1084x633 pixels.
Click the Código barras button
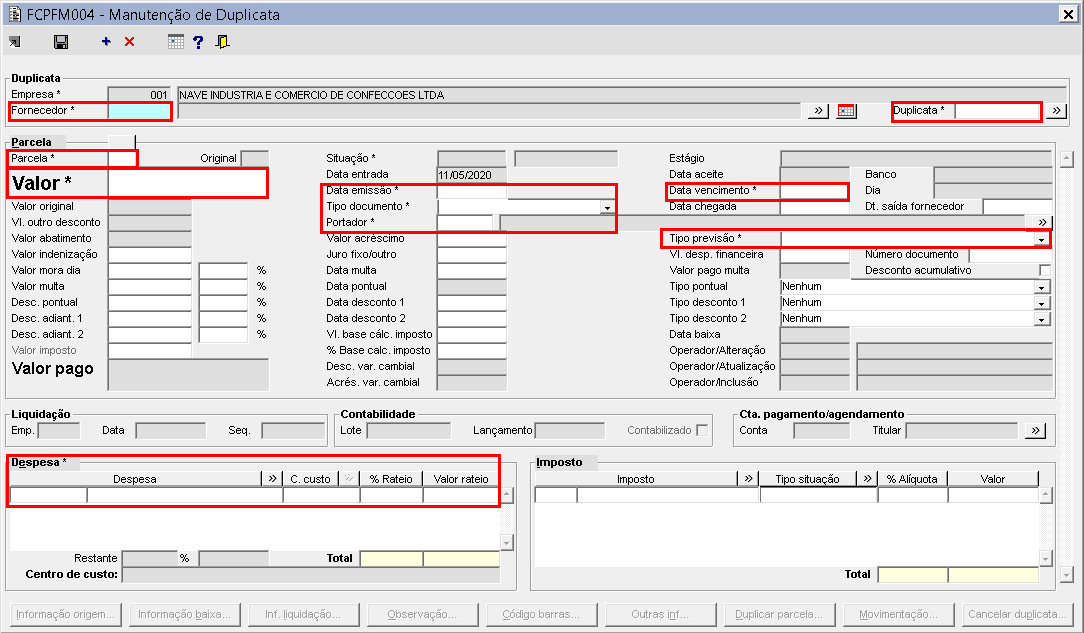(541, 614)
